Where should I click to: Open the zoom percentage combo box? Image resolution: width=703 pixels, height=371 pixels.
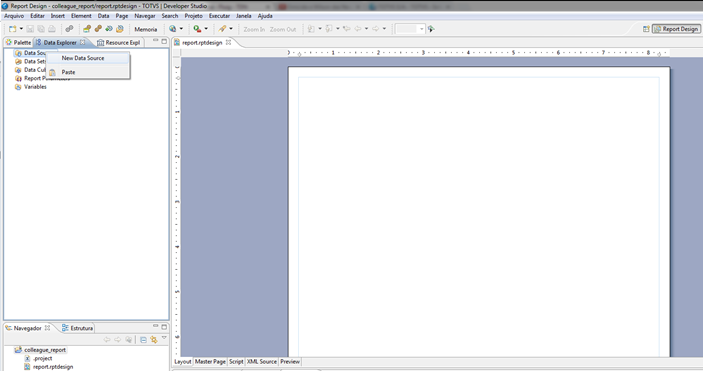pyautogui.click(x=410, y=29)
